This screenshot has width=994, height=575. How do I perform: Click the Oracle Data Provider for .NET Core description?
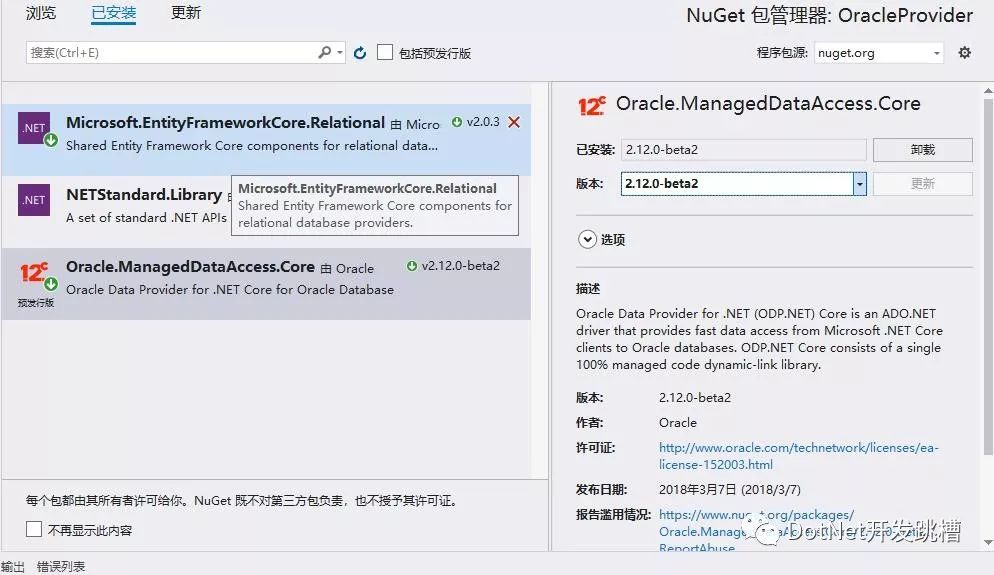pyautogui.click(x=230, y=290)
